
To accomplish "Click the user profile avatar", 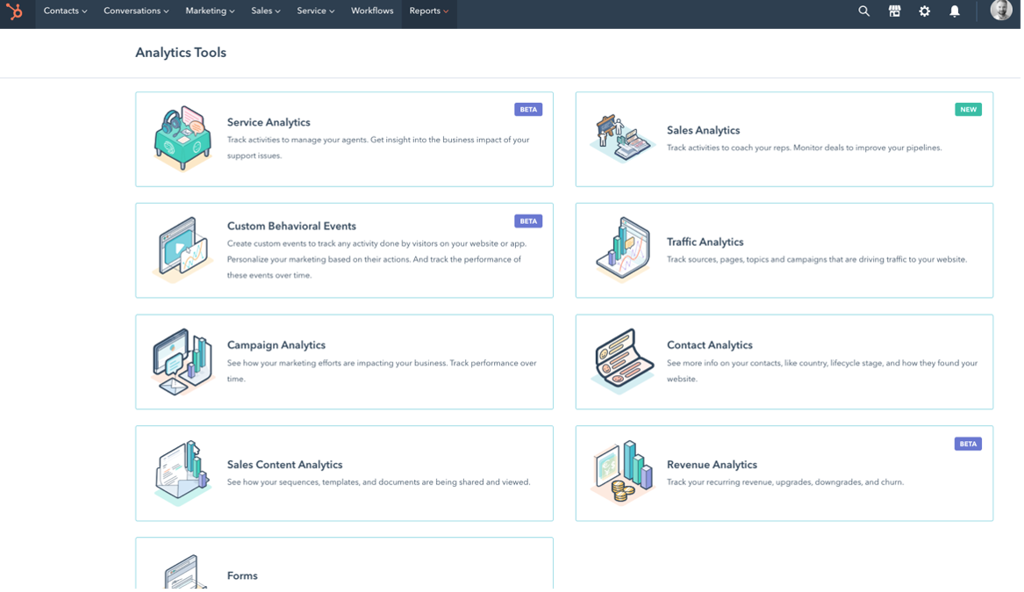I will click(1001, 11).
